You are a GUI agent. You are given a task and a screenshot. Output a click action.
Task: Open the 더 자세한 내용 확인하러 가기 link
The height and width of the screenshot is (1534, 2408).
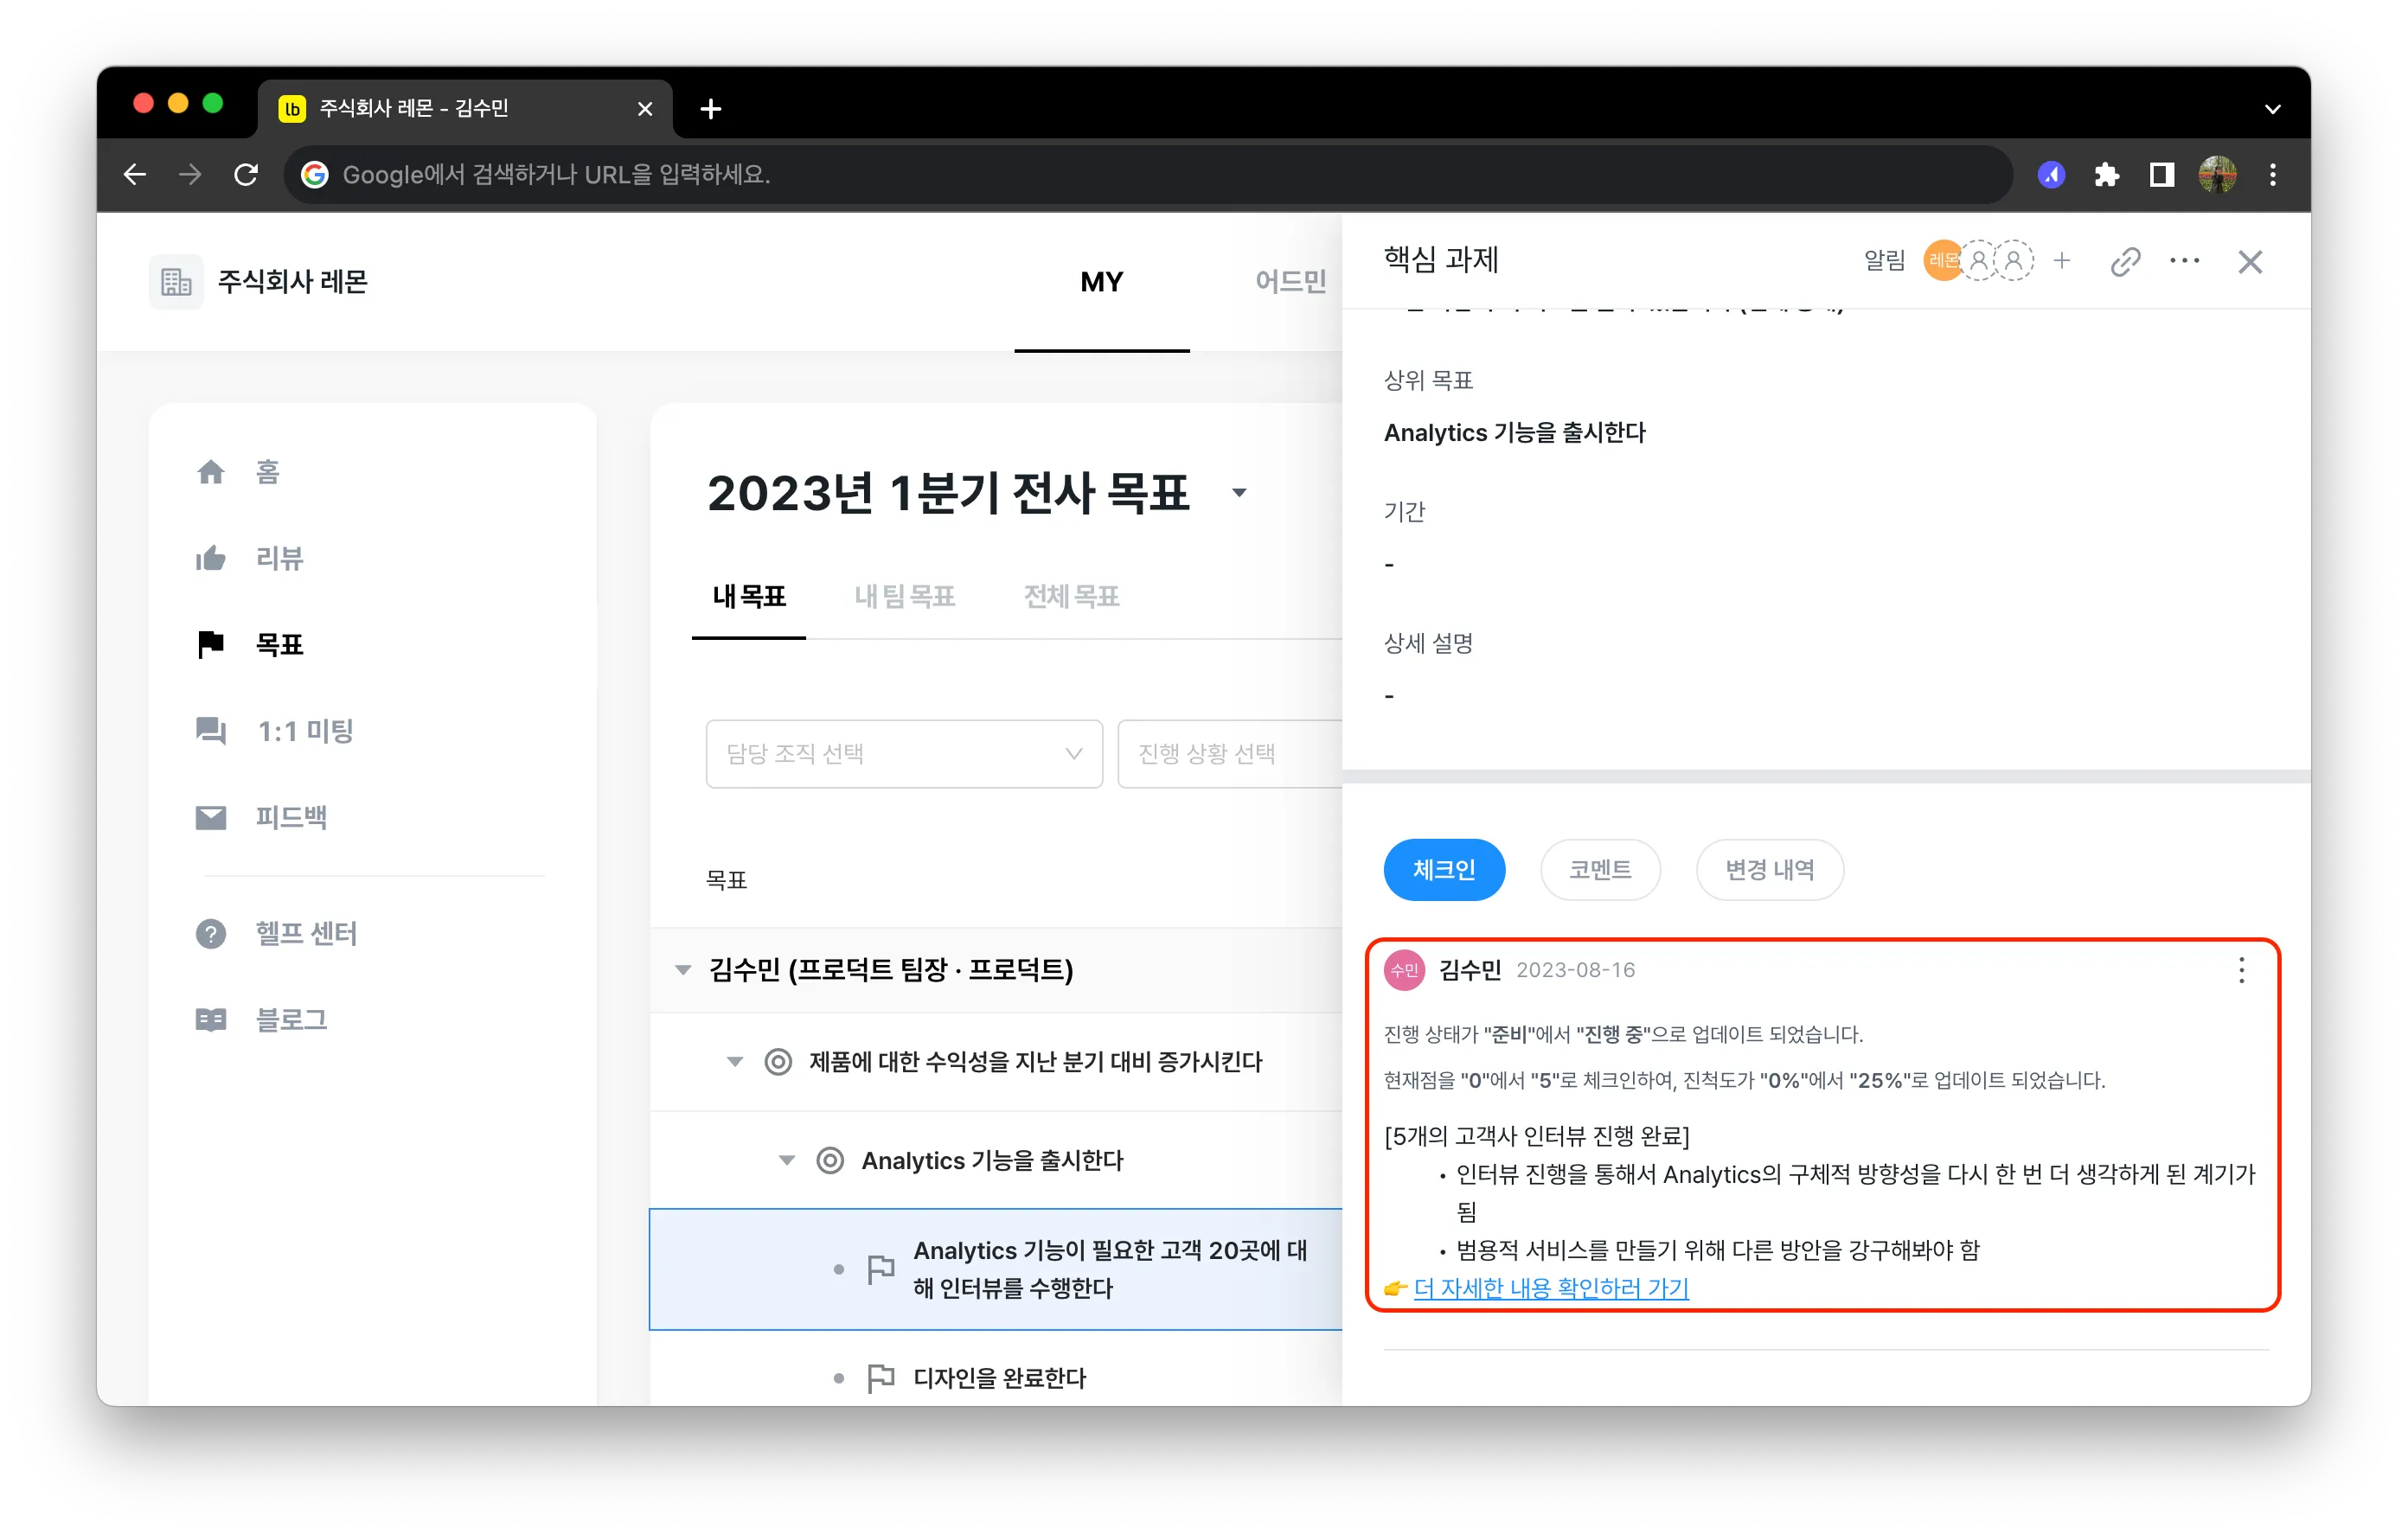pos(1551,1288)
